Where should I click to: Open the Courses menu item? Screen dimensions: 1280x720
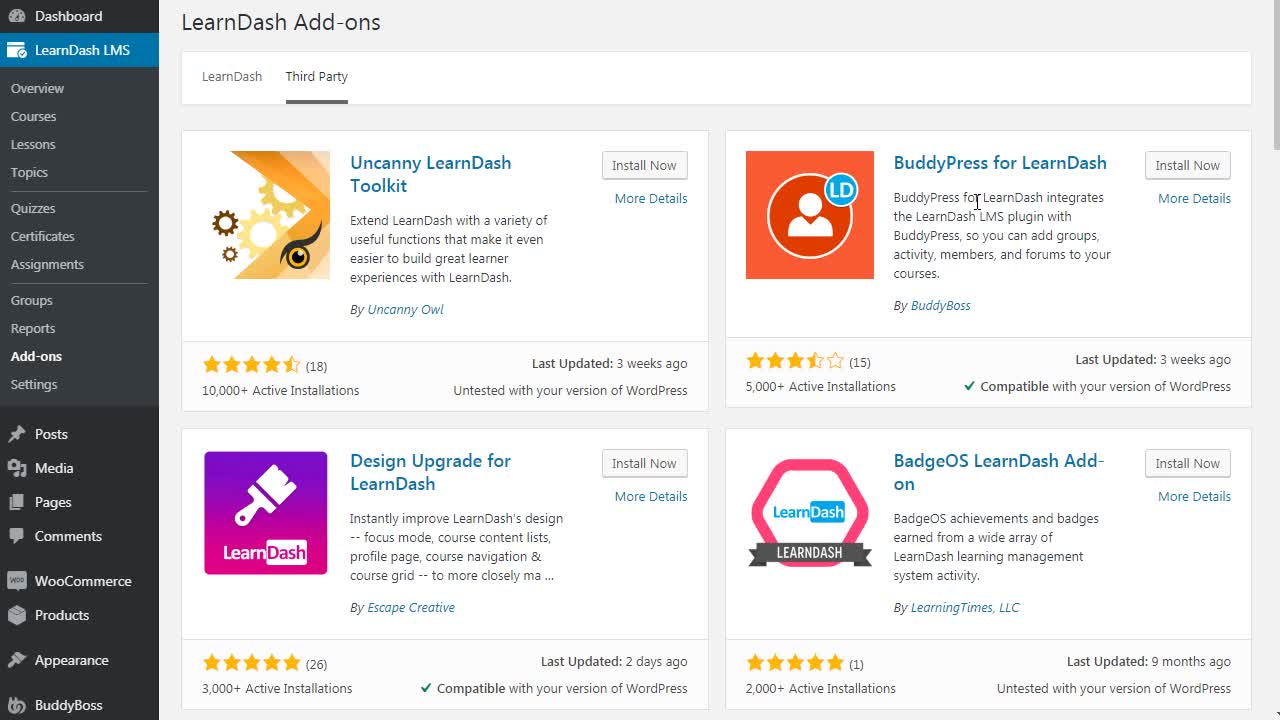[33, 116]
